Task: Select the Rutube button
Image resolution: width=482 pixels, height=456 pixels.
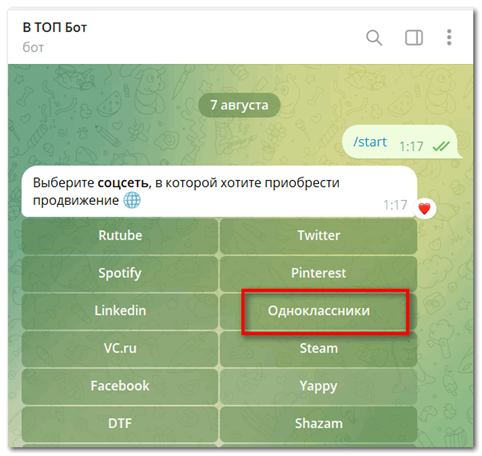Action: (x=120, y=236)
